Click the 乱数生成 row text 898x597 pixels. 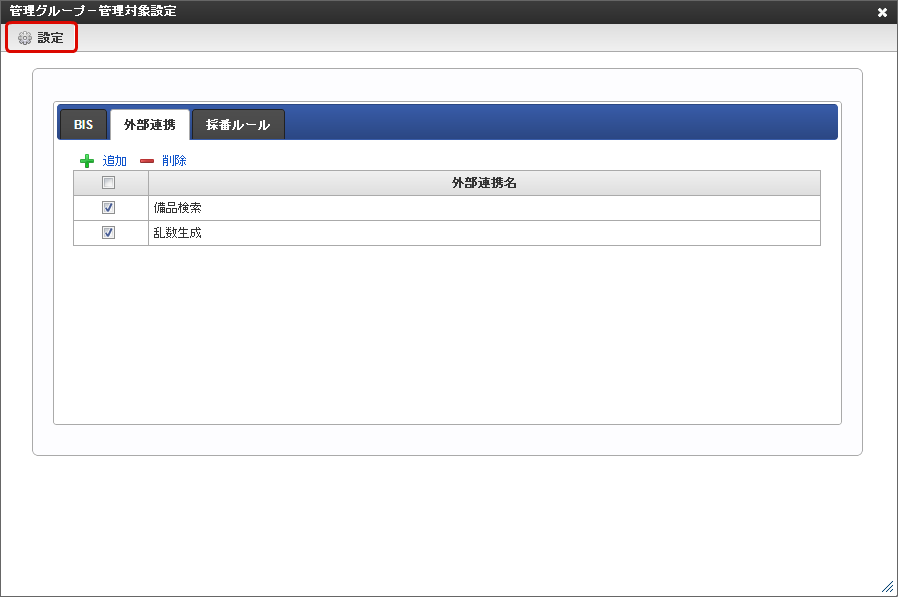[x=178, y=233]
